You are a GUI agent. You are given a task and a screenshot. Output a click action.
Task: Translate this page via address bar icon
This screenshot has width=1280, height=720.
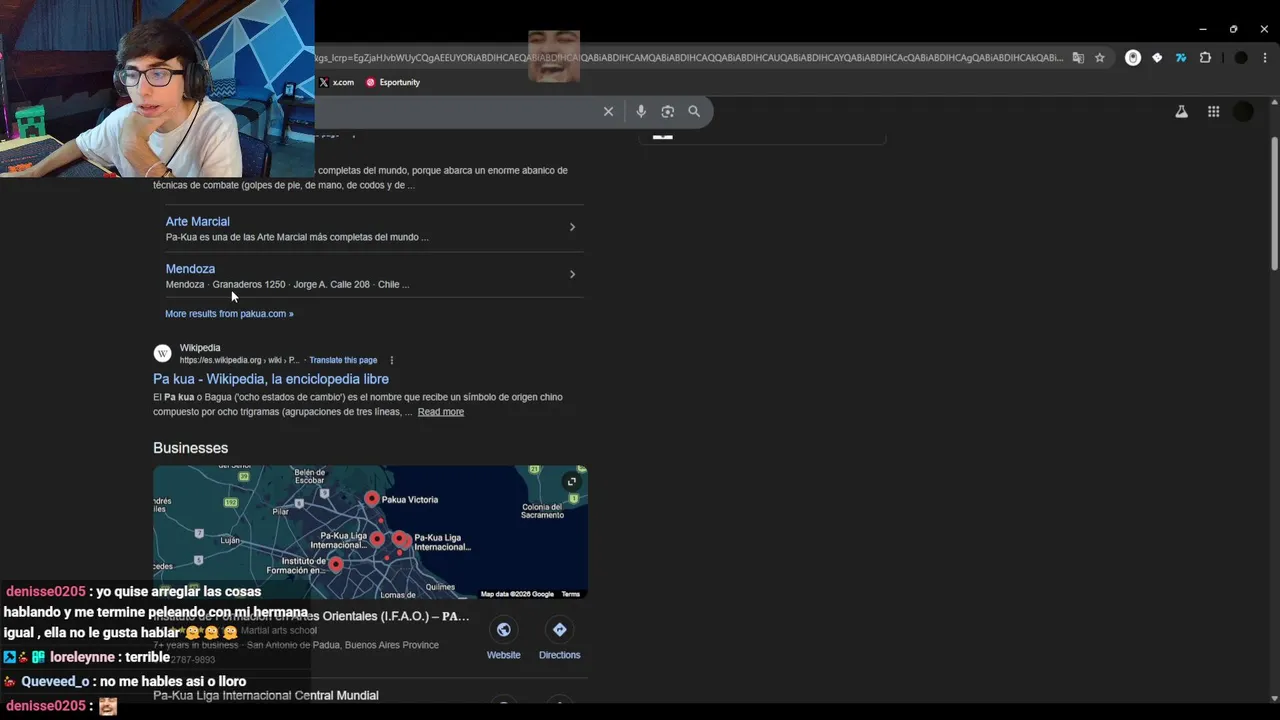coord(1078,58)
